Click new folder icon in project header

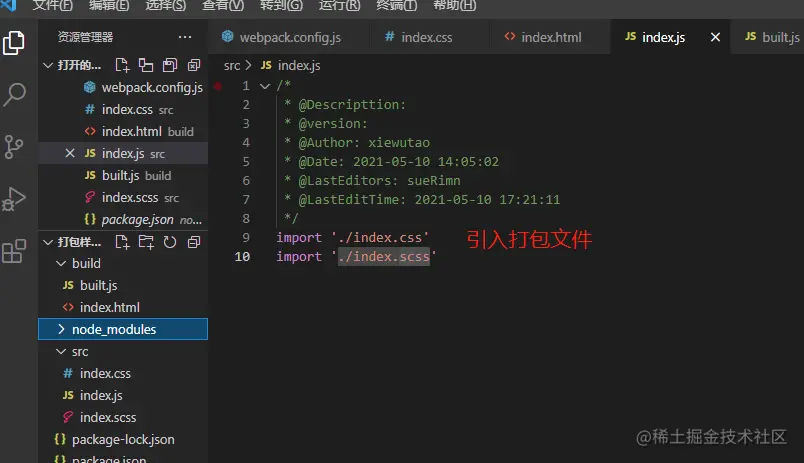coord(146,241)
